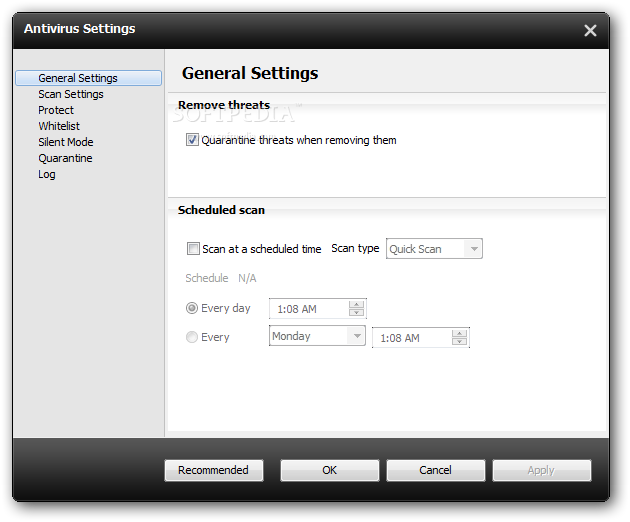Viewport: 630px width, 522px height.
Task: Increase the weekly scan time
Action: click(459, 333)
